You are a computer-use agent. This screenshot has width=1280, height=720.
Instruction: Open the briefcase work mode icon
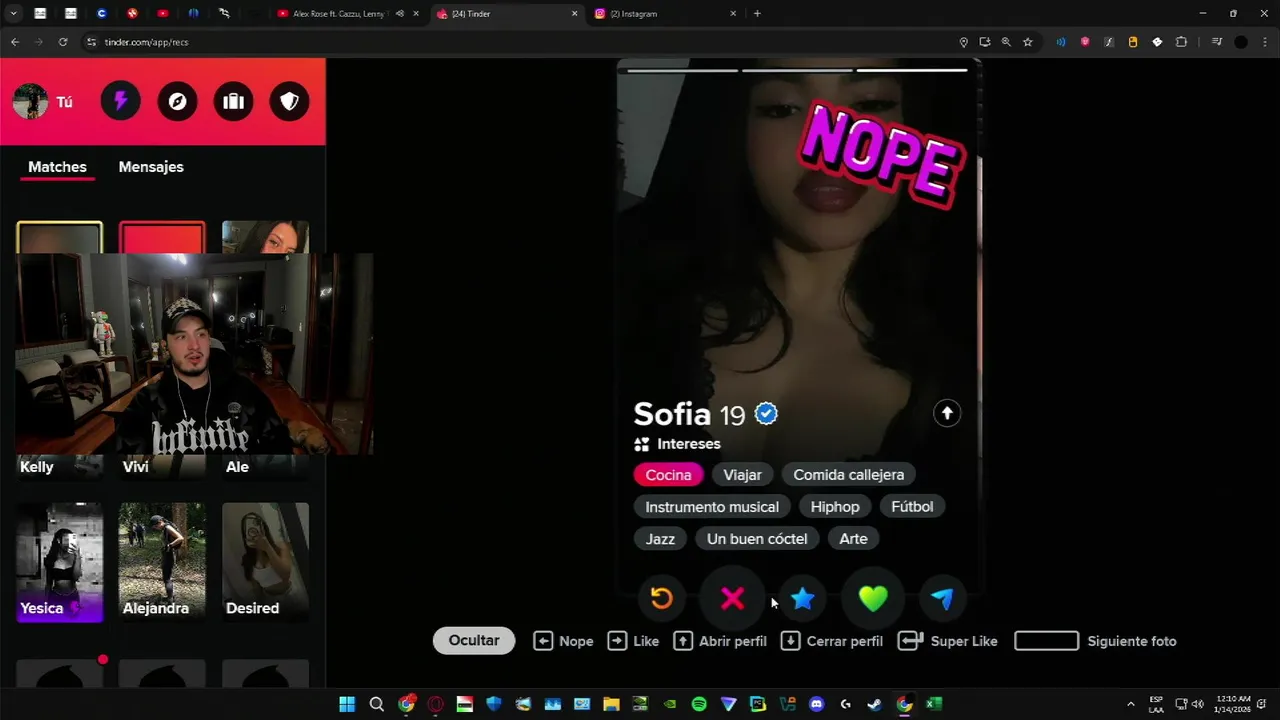[233, 101]
